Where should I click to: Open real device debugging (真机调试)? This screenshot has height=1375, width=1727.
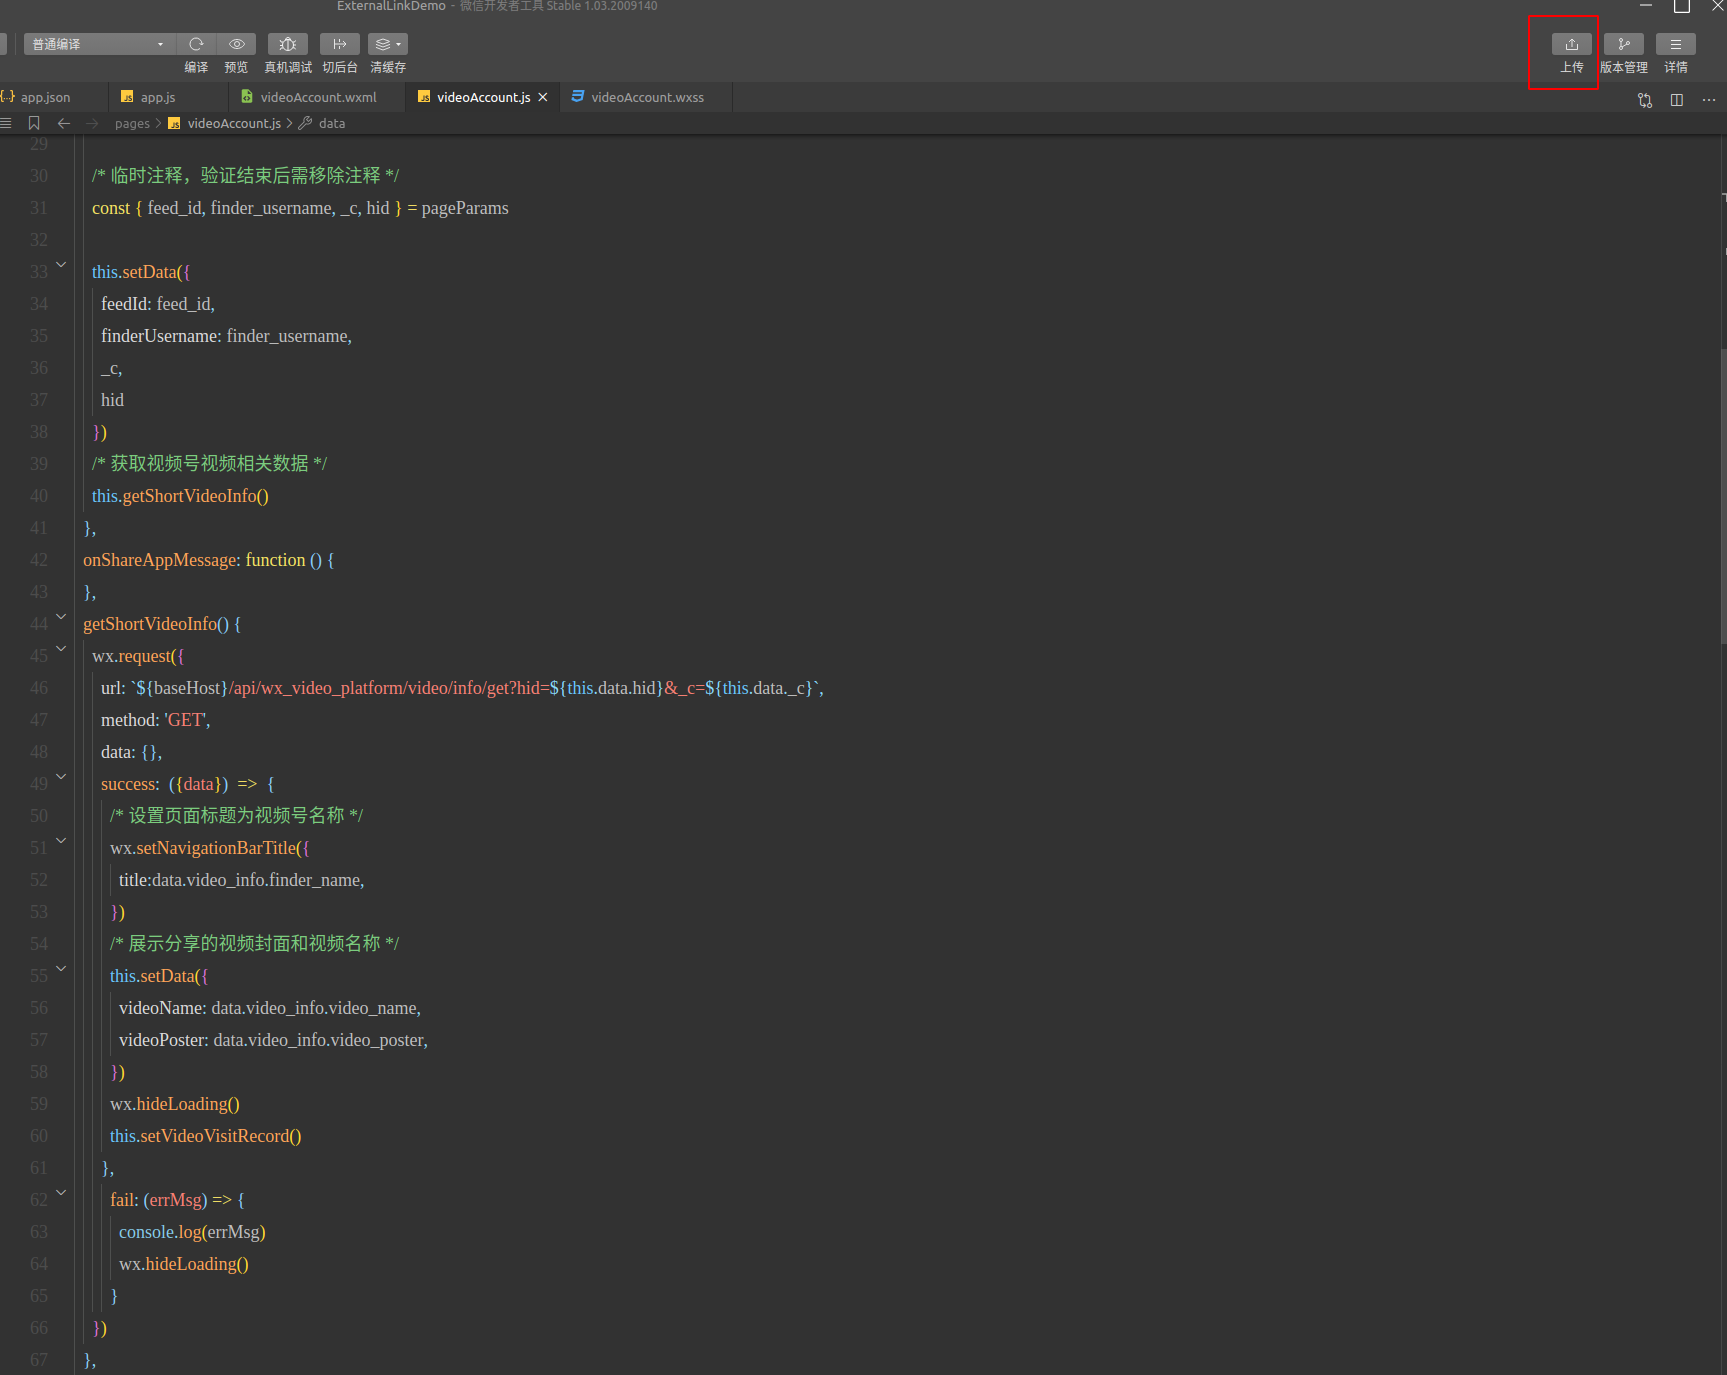[x=288, y=44]
